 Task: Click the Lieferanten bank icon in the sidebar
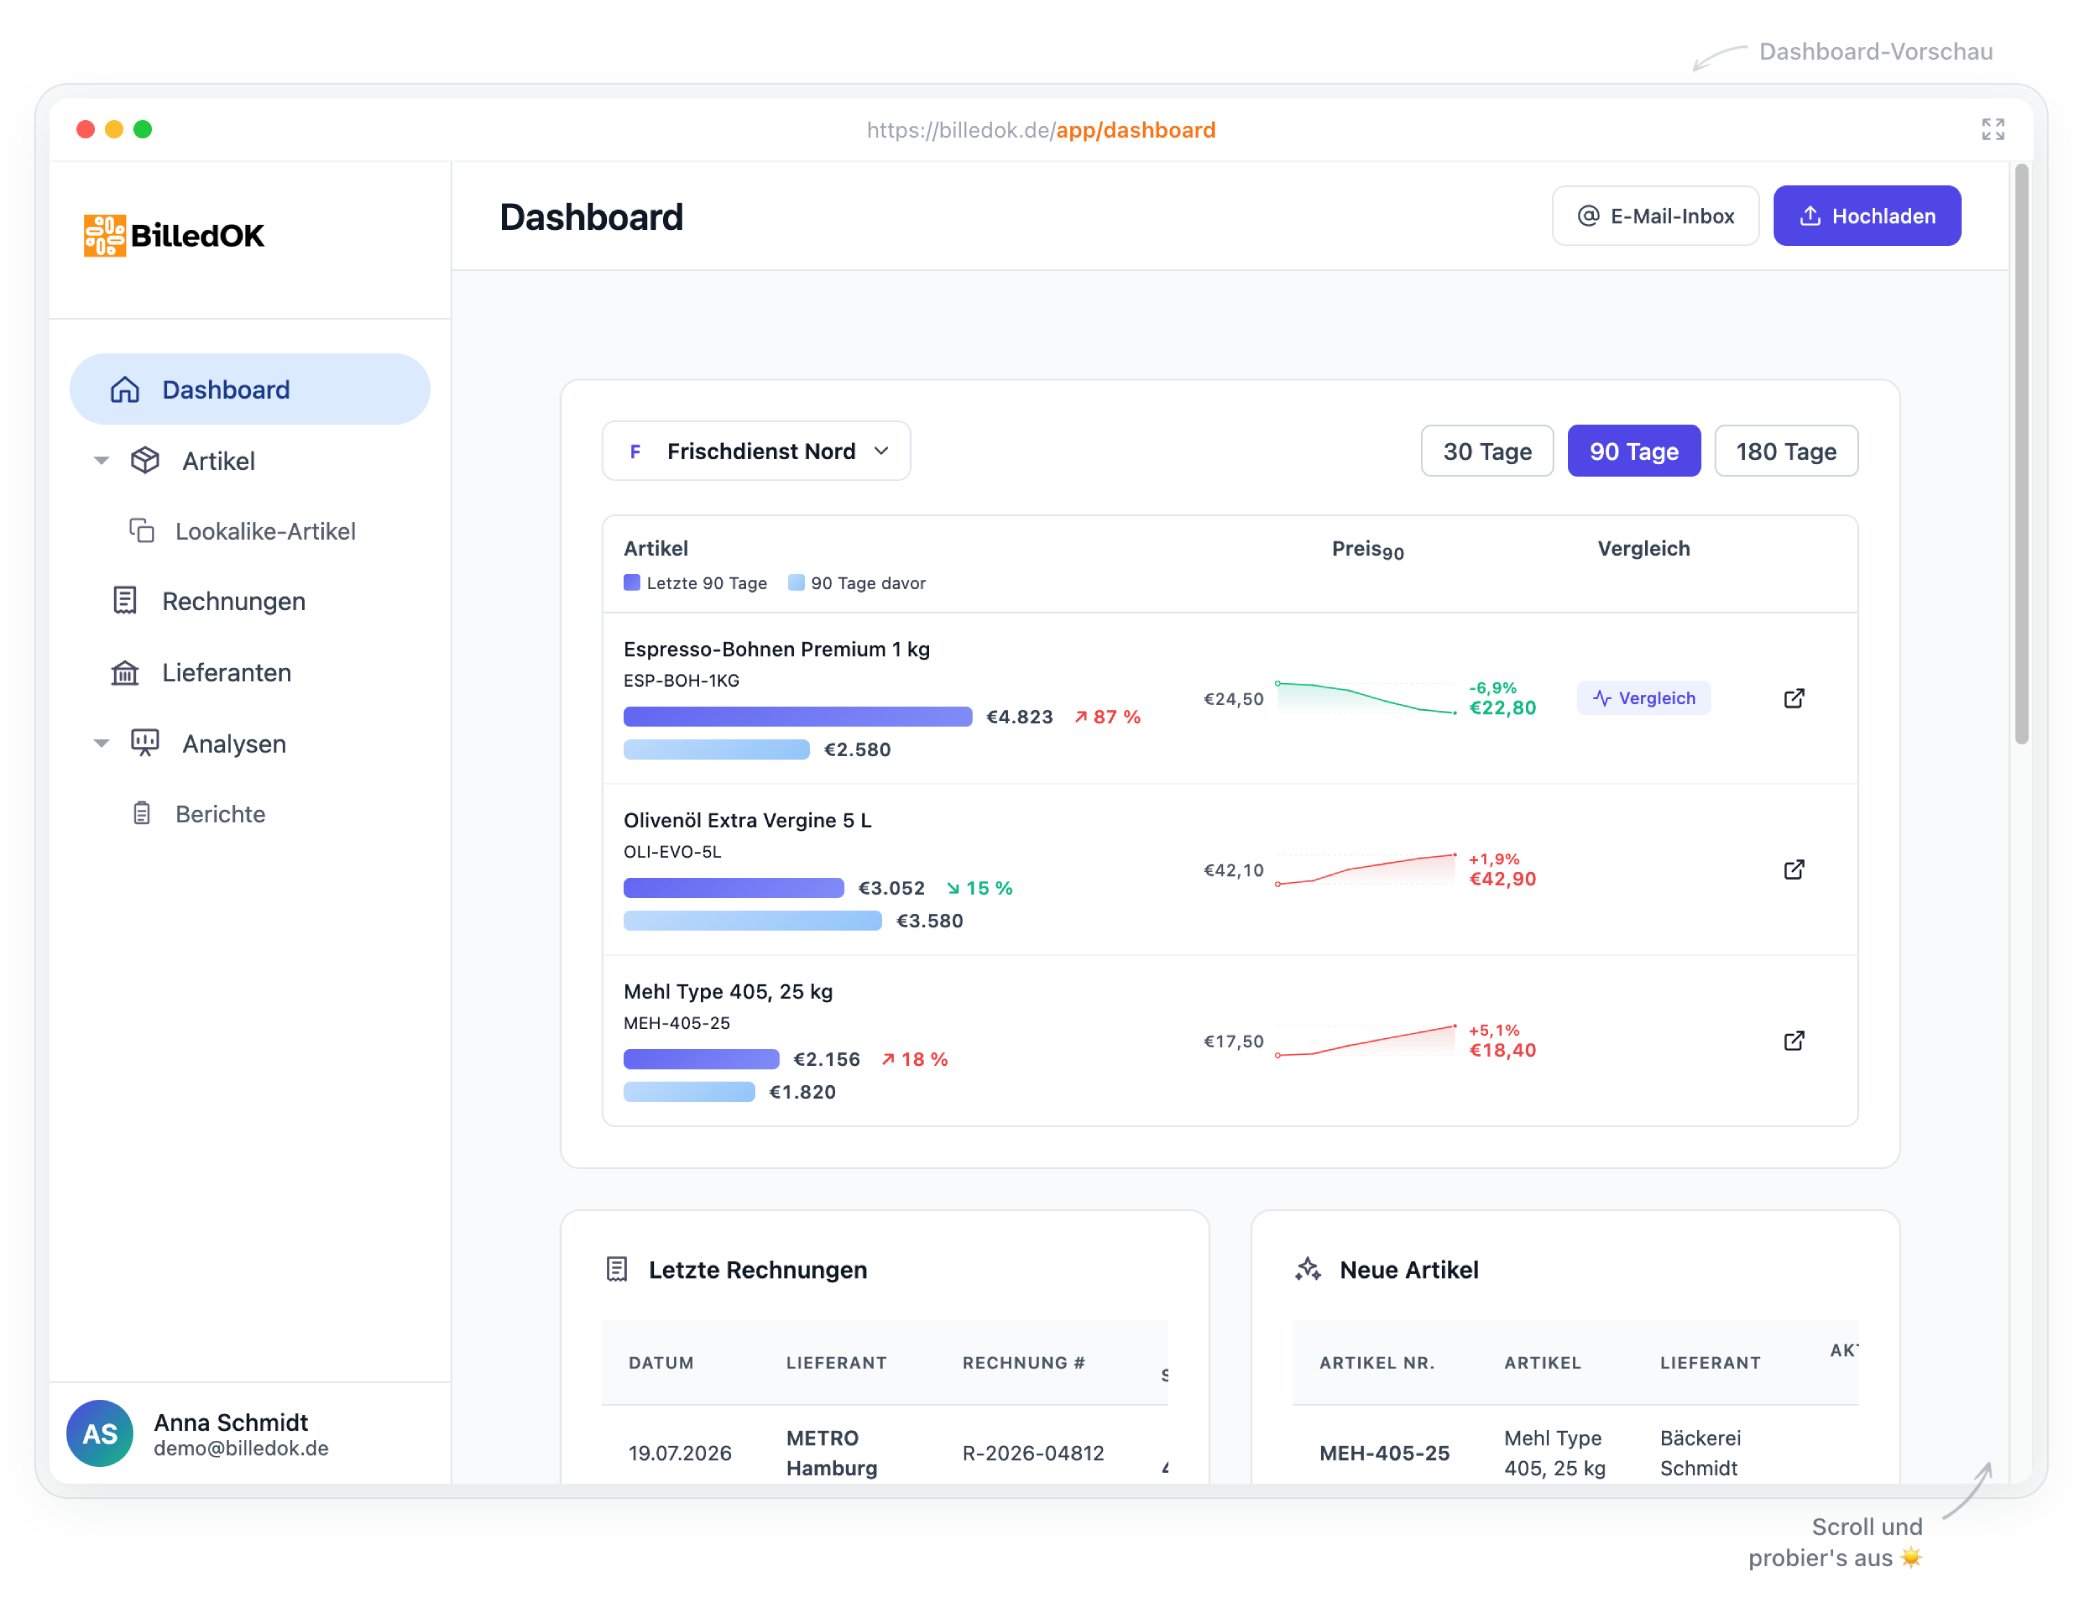pos(124,673)
